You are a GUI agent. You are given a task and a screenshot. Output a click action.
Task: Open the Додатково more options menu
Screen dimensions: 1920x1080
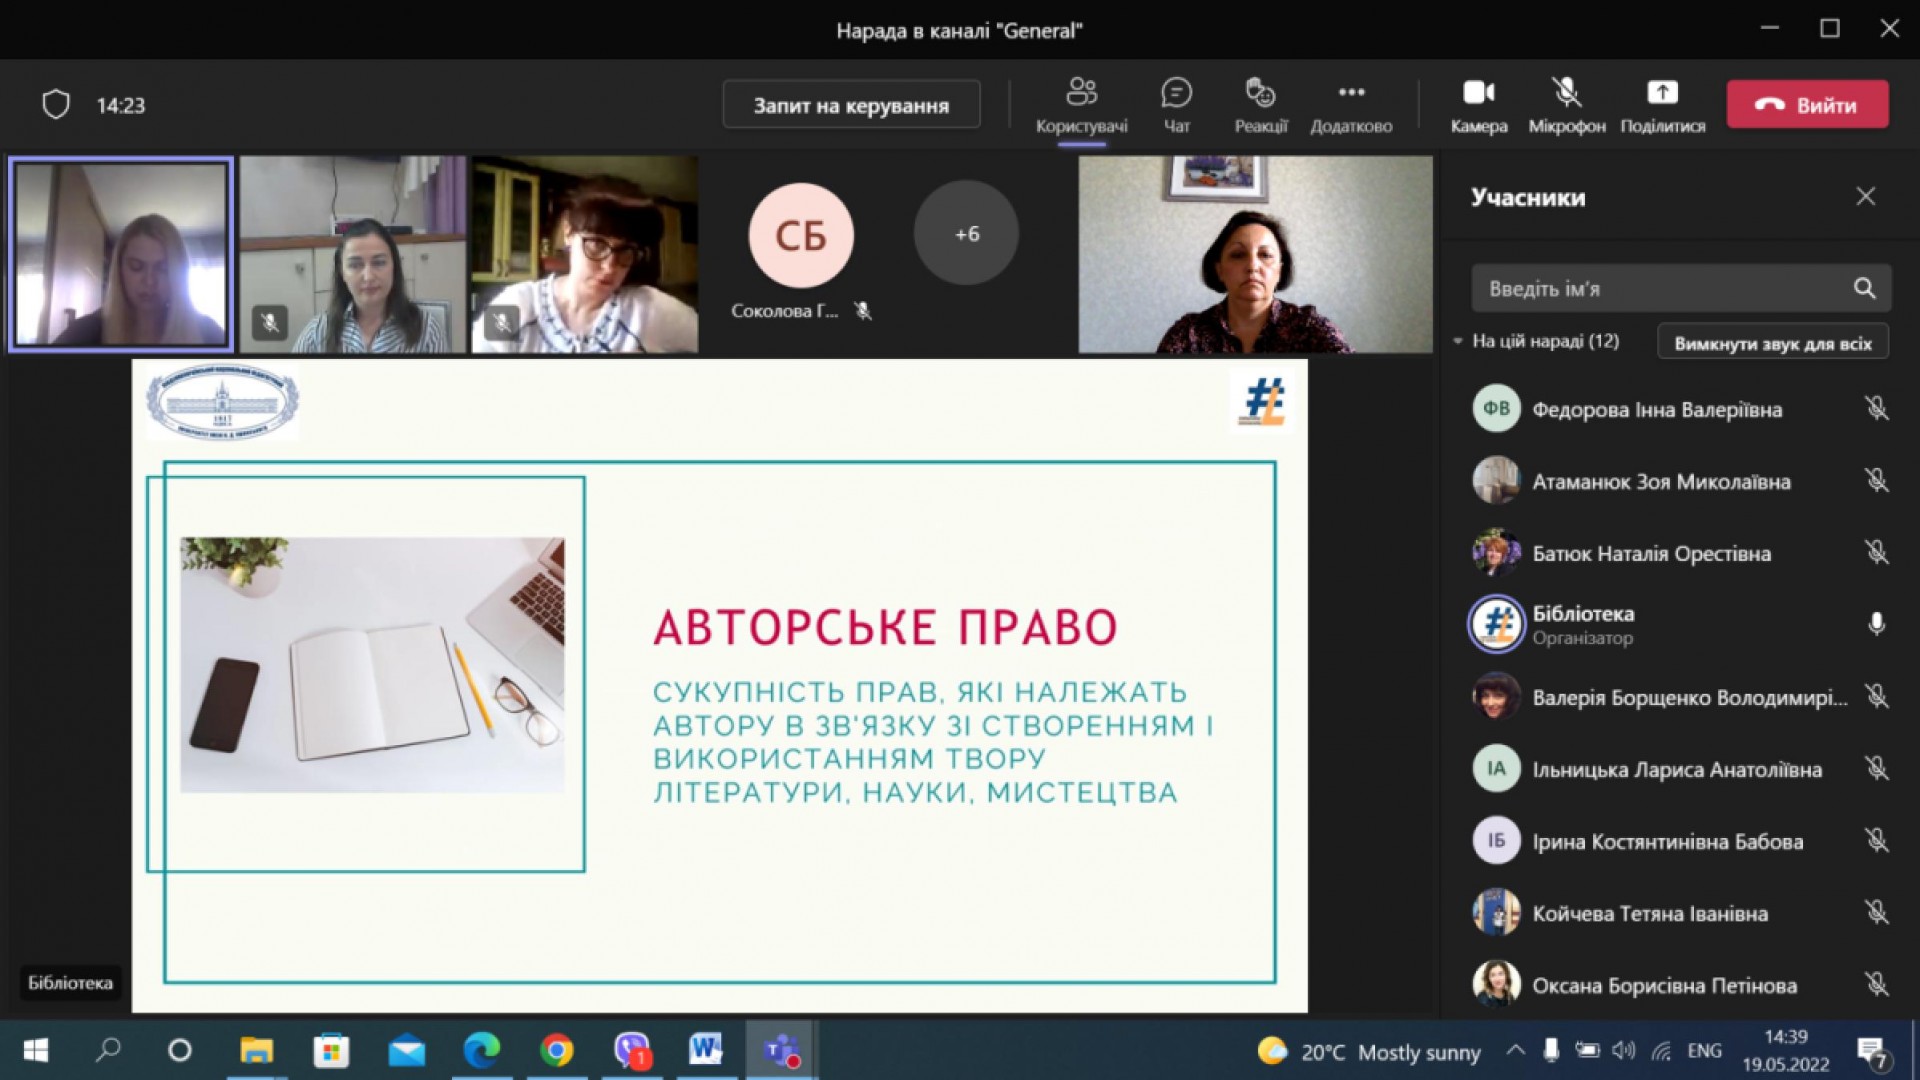[1351, 104]
